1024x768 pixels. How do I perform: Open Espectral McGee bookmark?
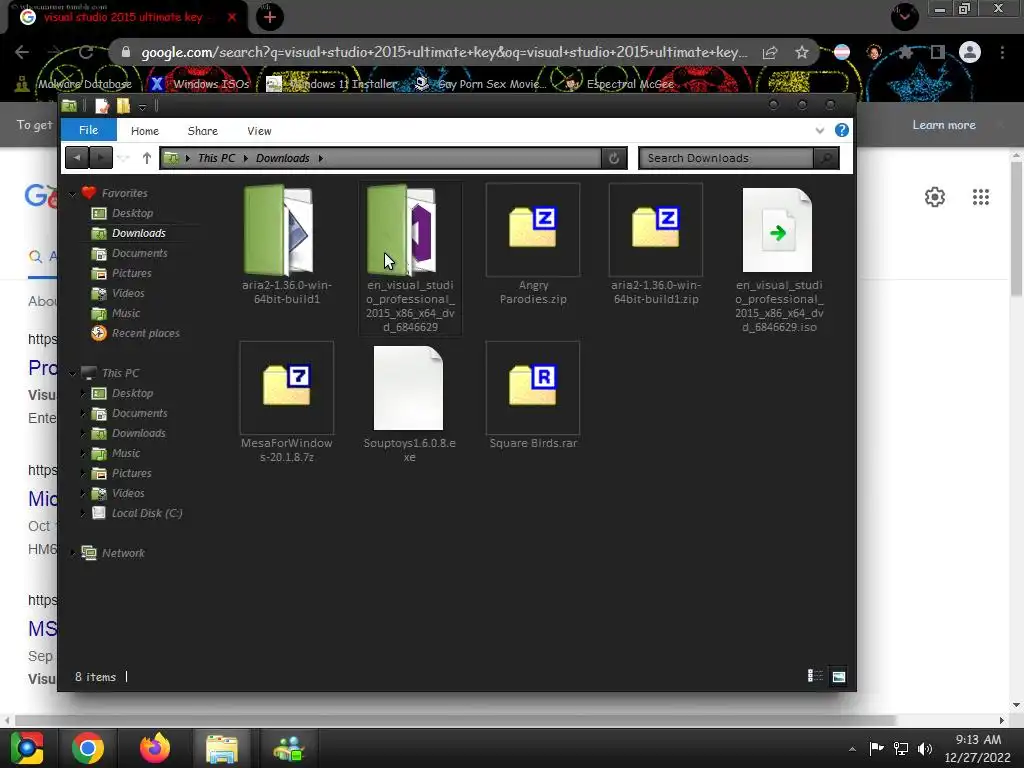point(619,84)
